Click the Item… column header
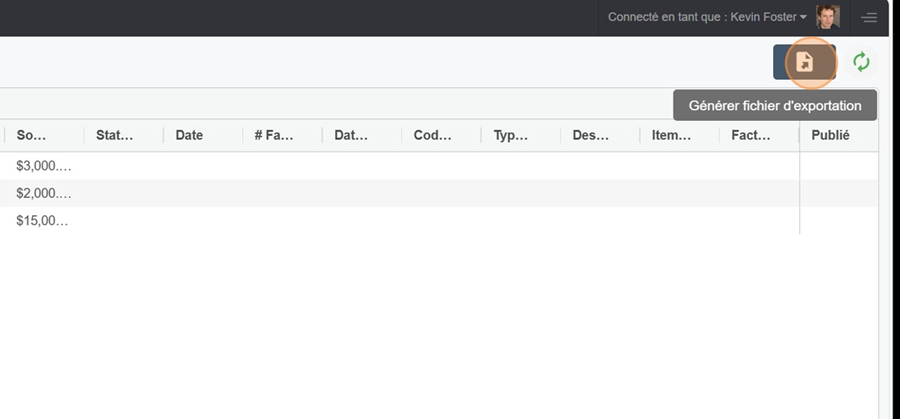Screen dimensions: 900x419 671,135
